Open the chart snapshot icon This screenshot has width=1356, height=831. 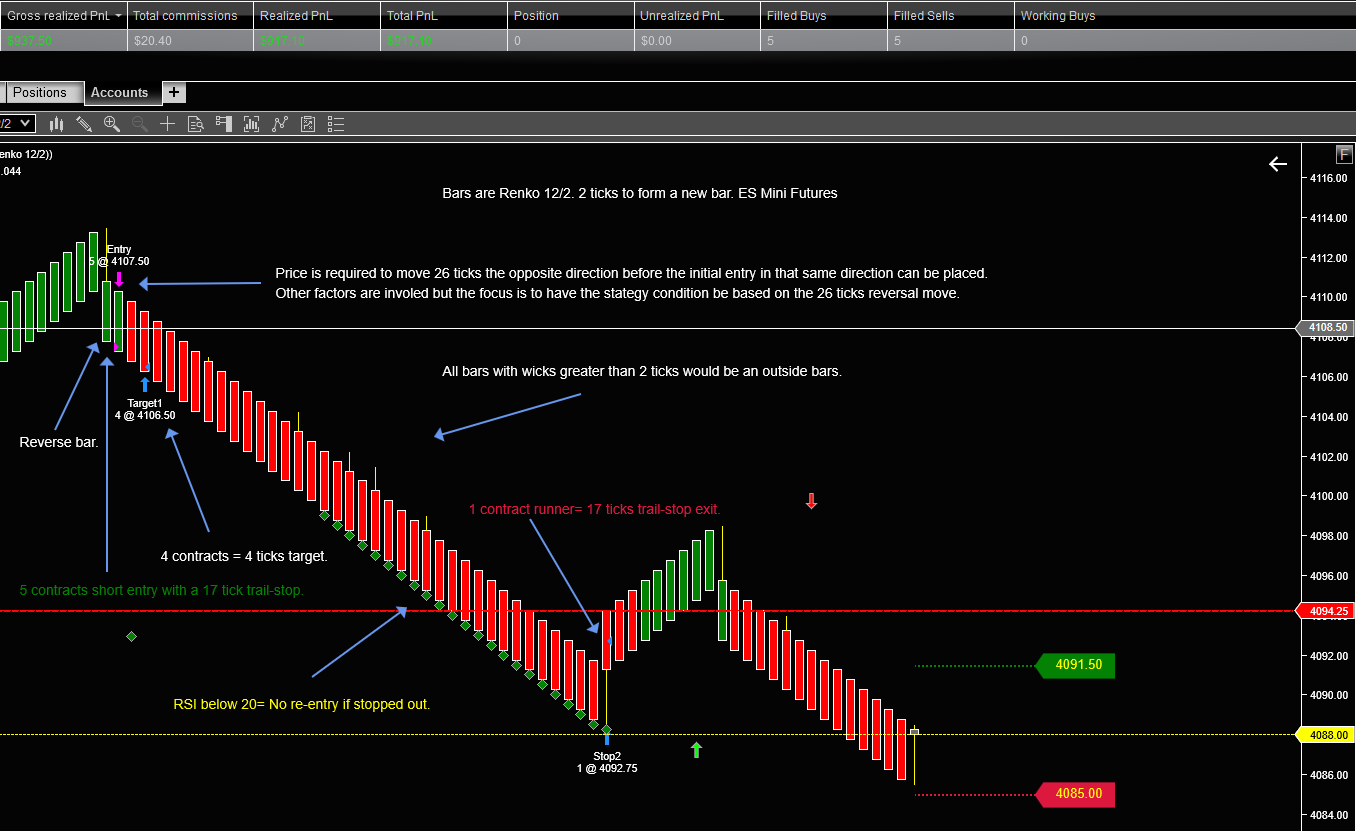pos(251,124)
